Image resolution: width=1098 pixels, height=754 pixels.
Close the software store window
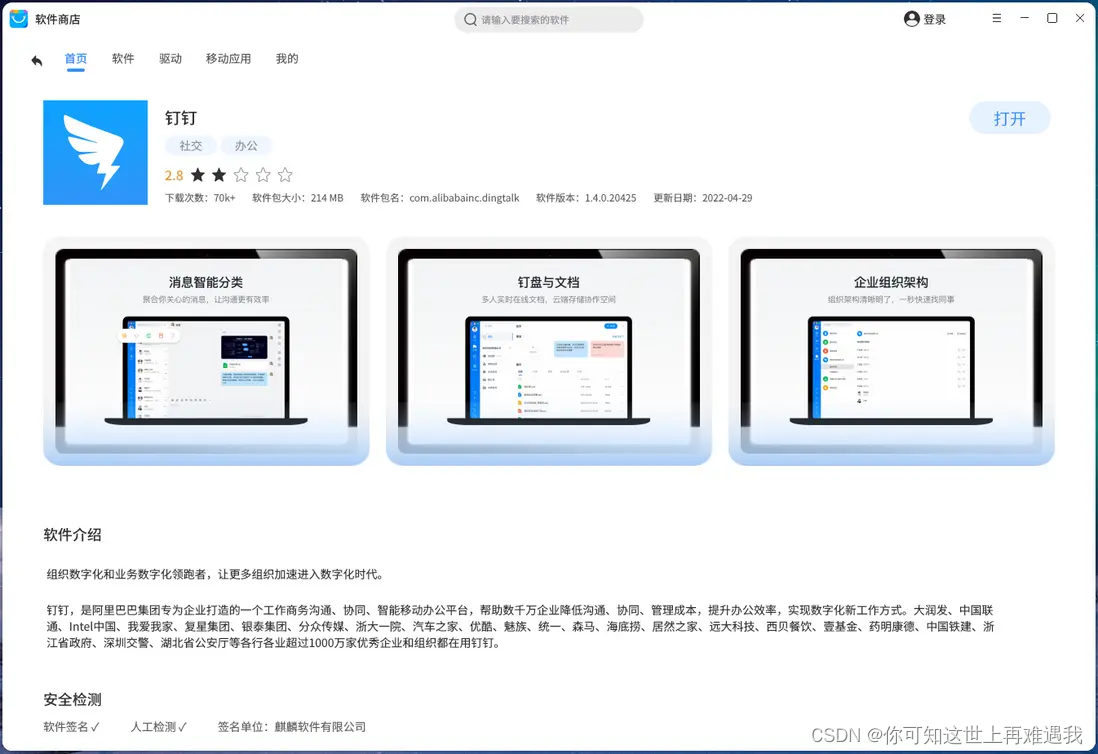(1080, 18)
